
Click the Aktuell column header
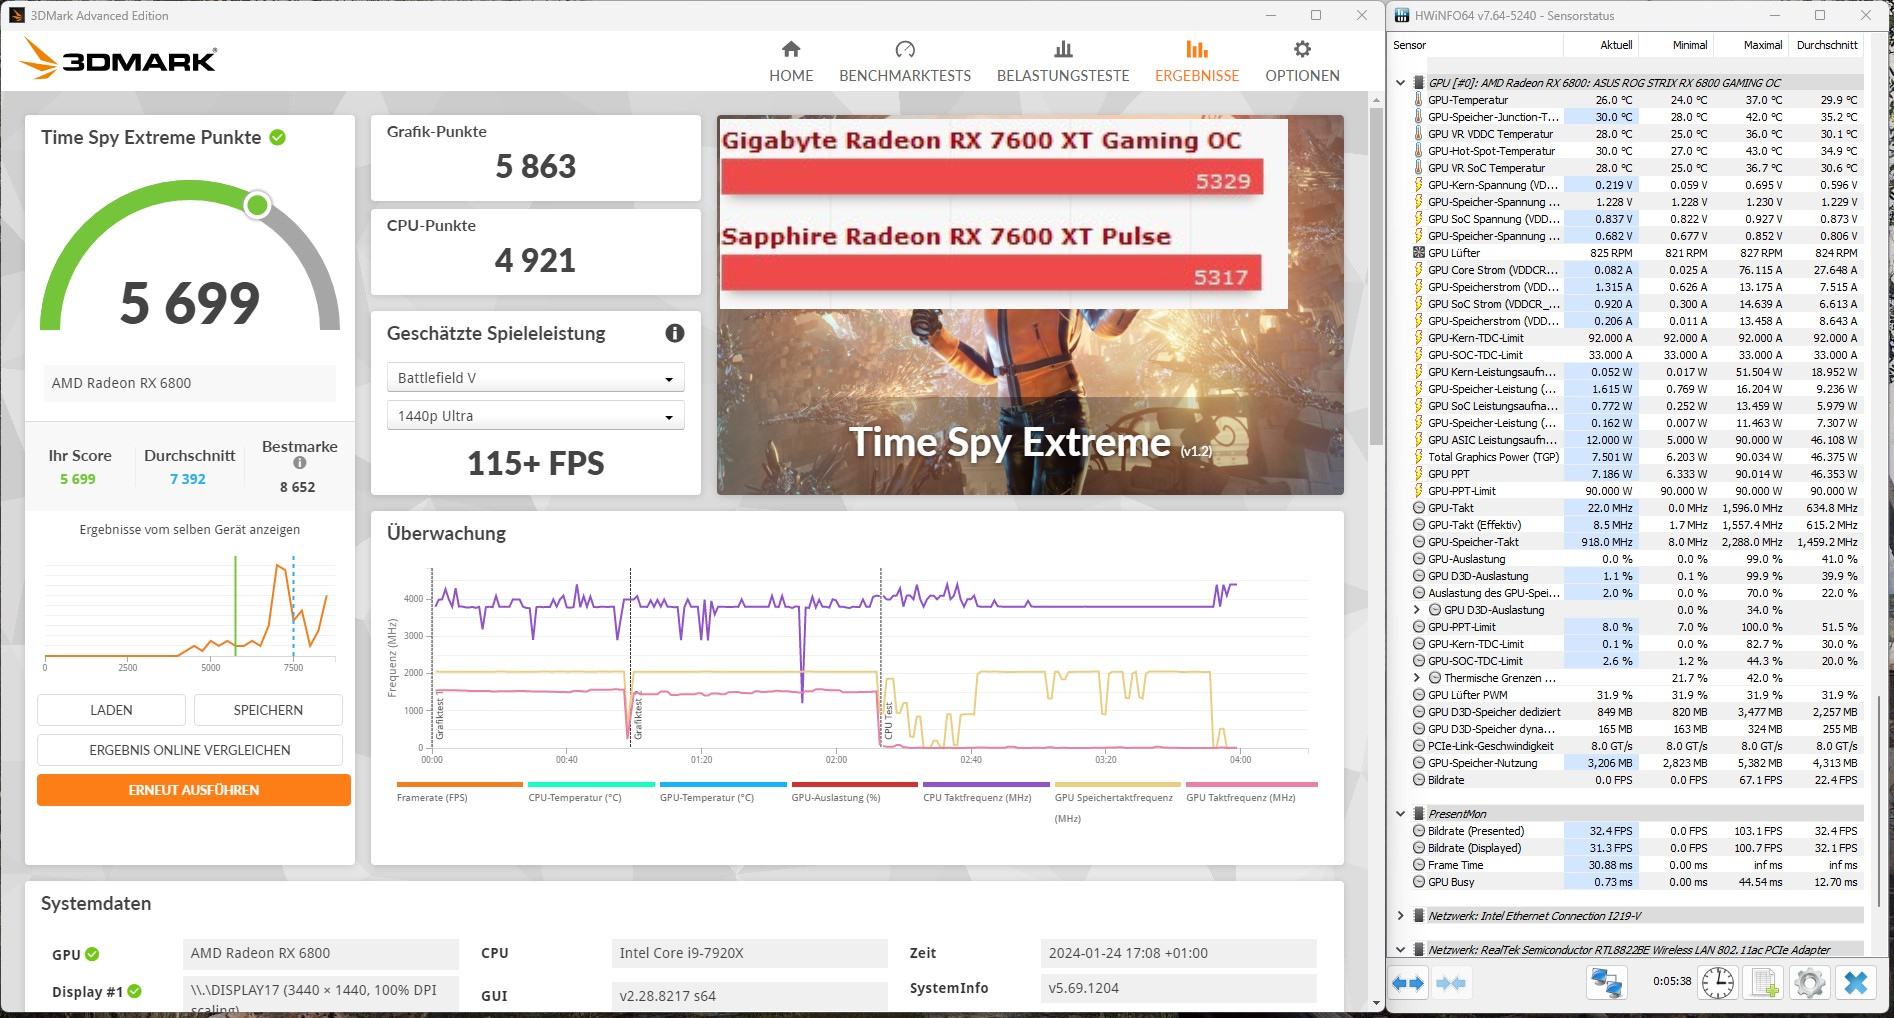click(1601, 45)
